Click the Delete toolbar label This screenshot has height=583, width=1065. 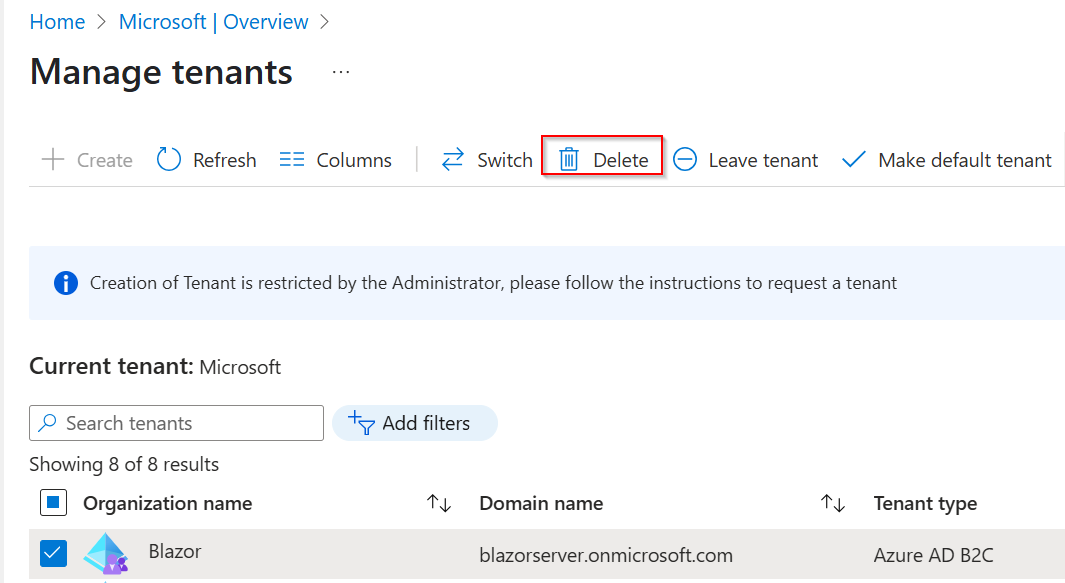(621, 160)
